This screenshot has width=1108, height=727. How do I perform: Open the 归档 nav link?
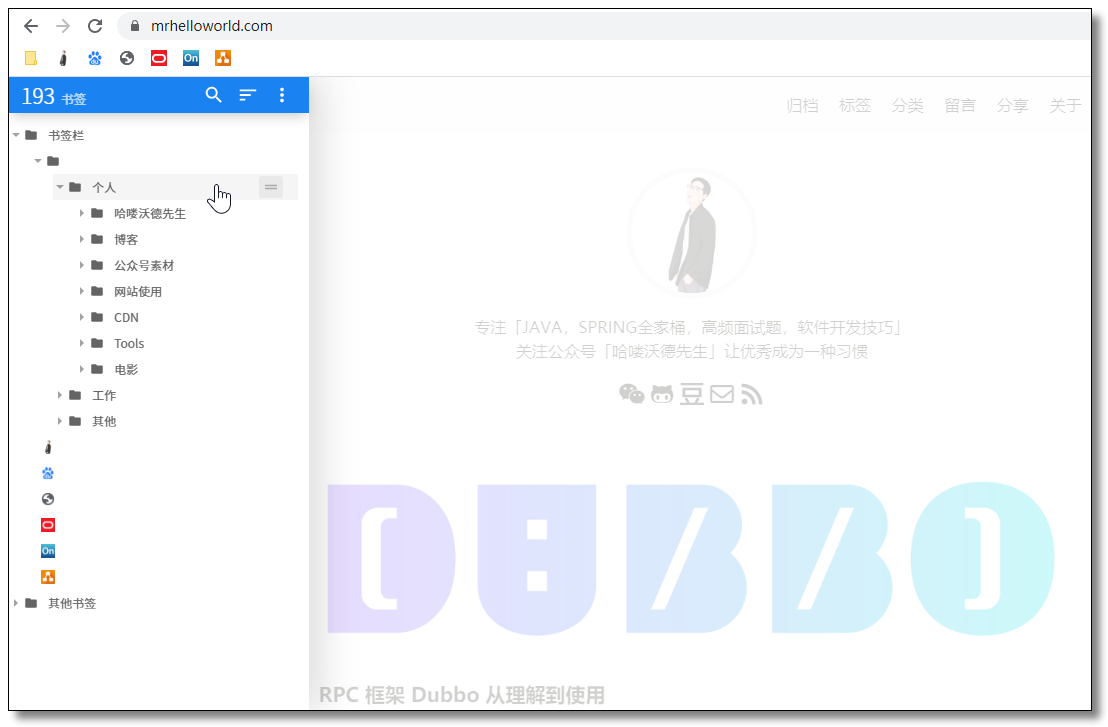click(x=802, y=106)
